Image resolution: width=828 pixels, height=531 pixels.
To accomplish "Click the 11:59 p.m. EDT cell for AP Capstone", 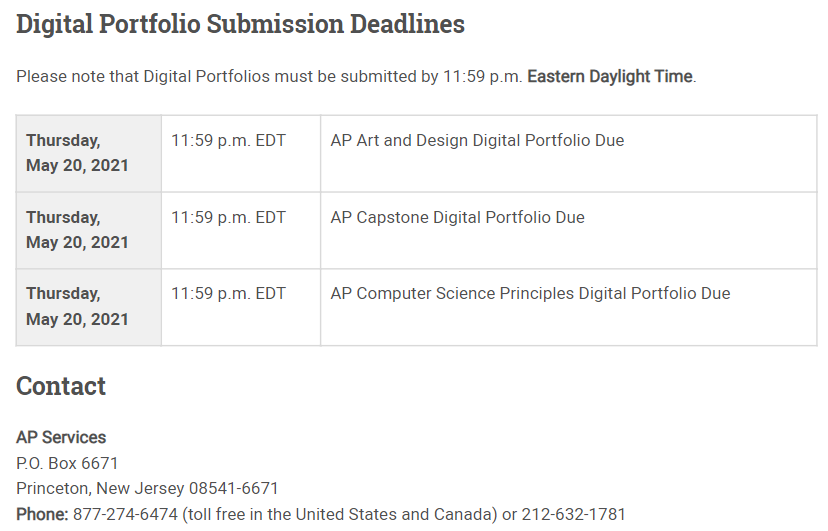I will (x=228, y=218).
